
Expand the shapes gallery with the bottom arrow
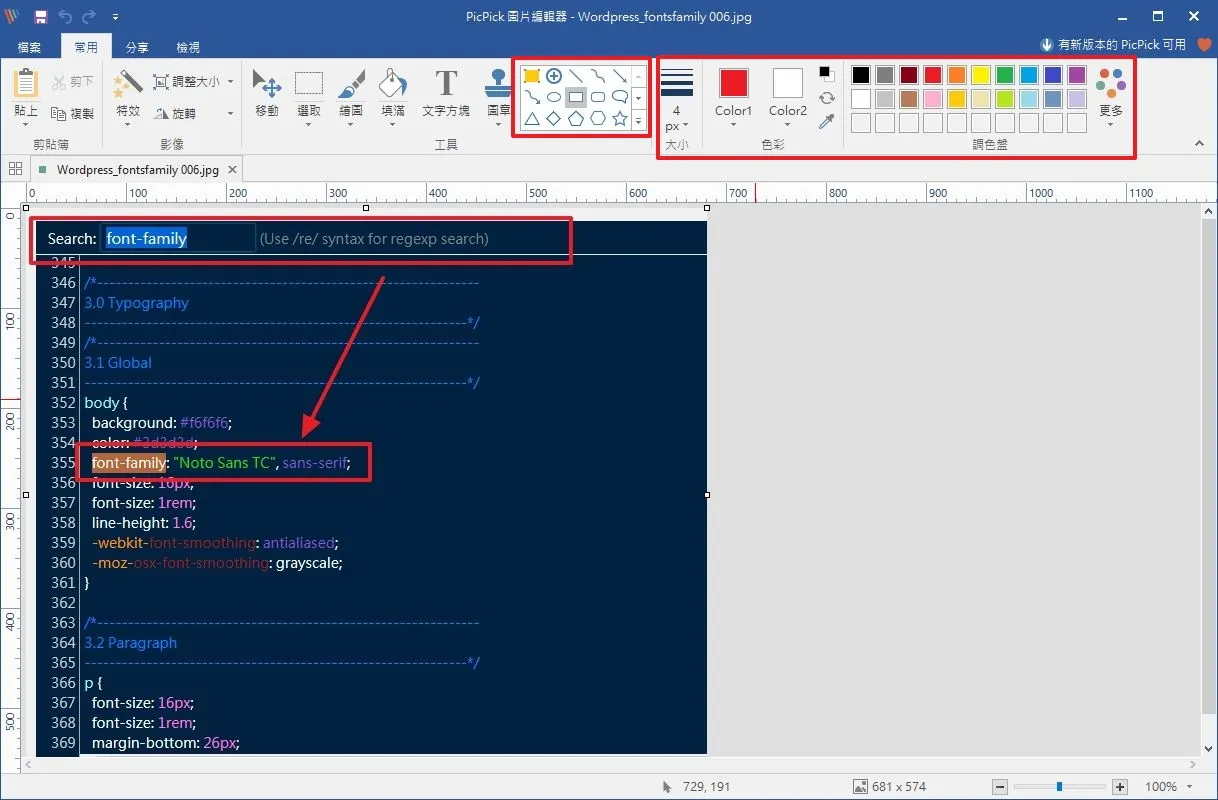click(639, 120)
